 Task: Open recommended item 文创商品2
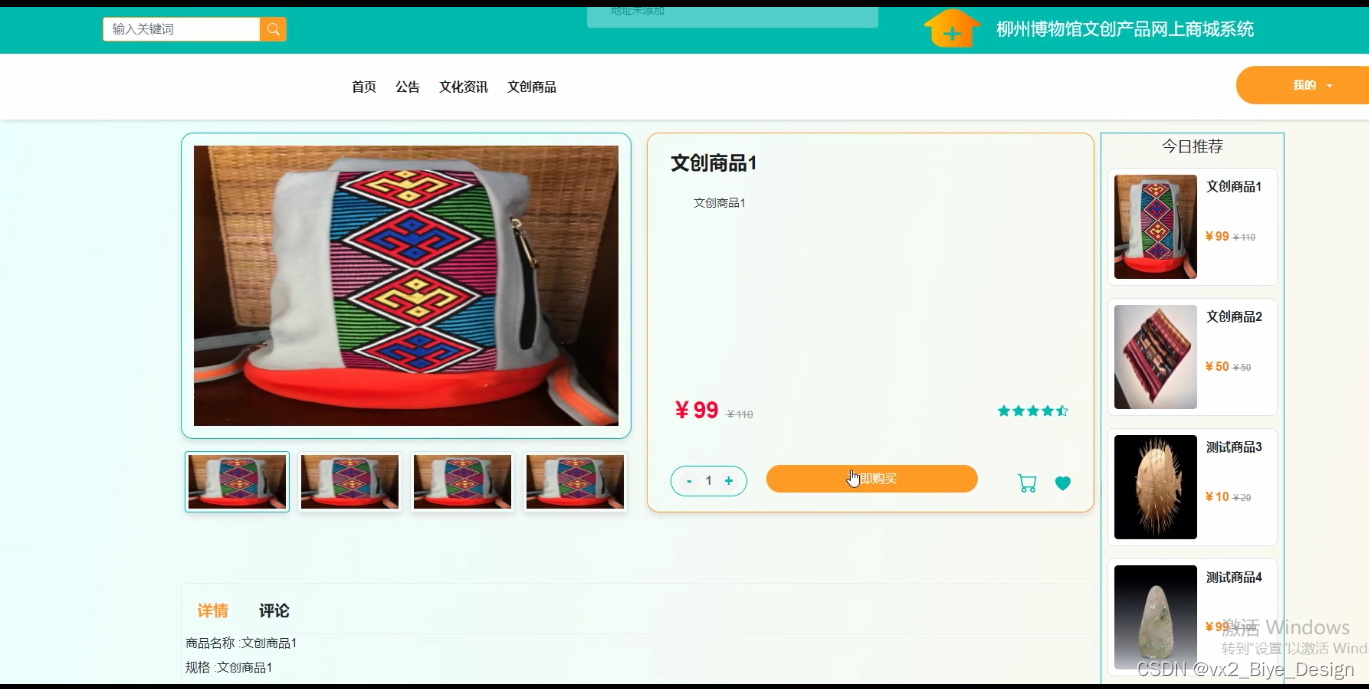click(1192, 357)
